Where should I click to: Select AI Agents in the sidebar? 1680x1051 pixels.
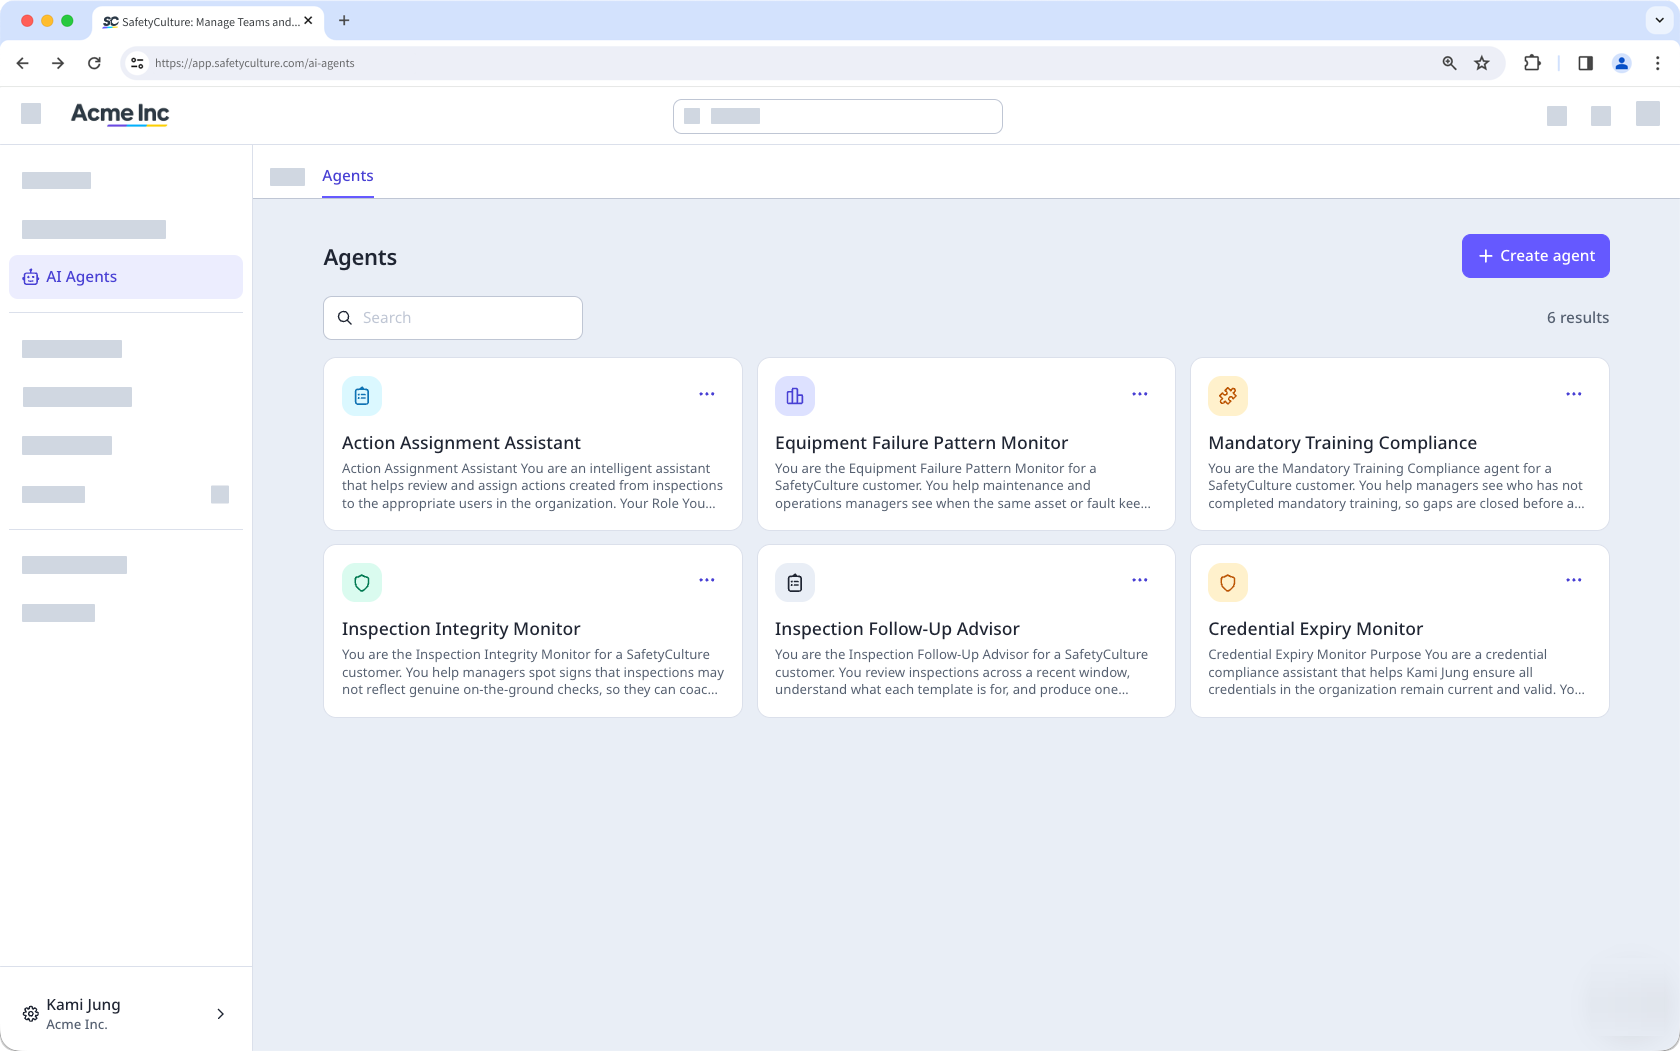pyautogui.click(x=126, y=277)
